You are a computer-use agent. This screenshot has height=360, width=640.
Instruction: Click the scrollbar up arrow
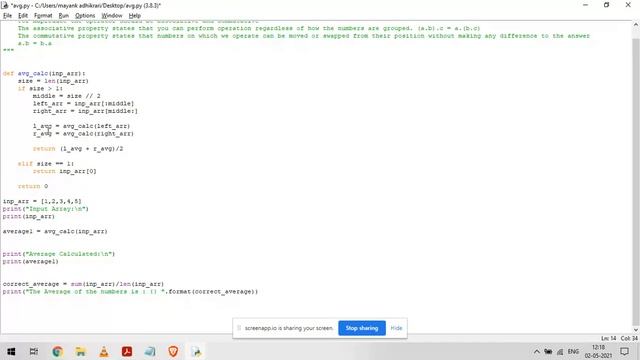coord(636,25)
